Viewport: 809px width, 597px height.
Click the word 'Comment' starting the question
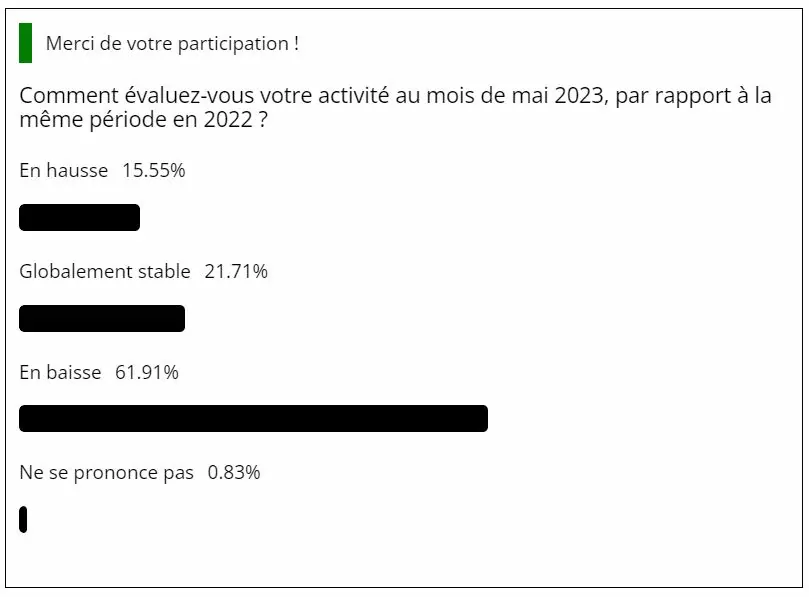coord(69,96)
